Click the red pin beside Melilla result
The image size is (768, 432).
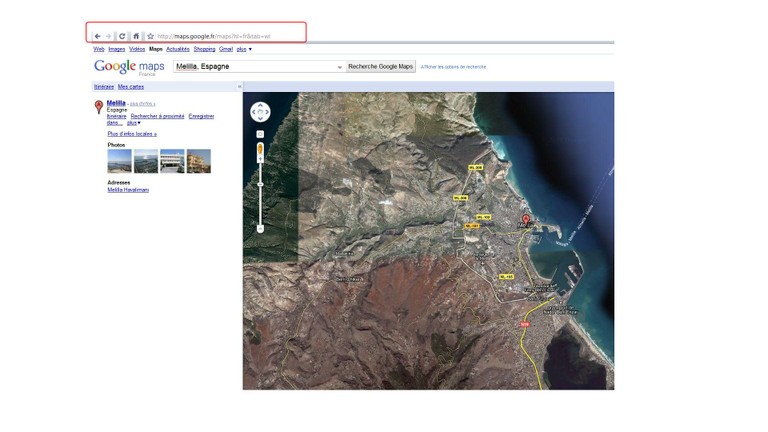[99, 106]
